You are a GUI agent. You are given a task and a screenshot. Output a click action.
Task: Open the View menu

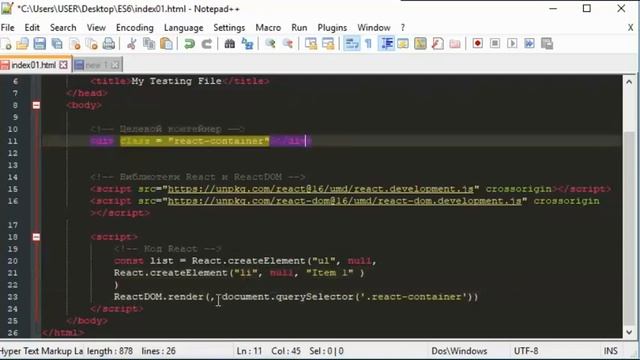point(96,27)
